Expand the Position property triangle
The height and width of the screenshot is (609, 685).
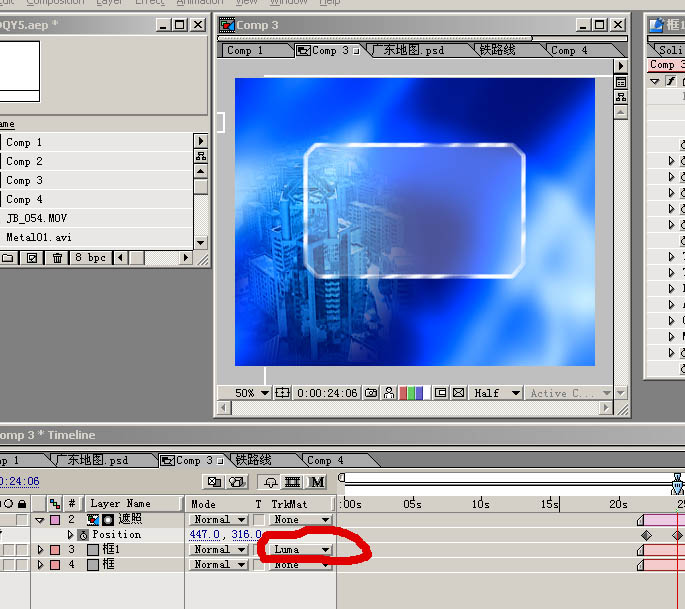70,535
